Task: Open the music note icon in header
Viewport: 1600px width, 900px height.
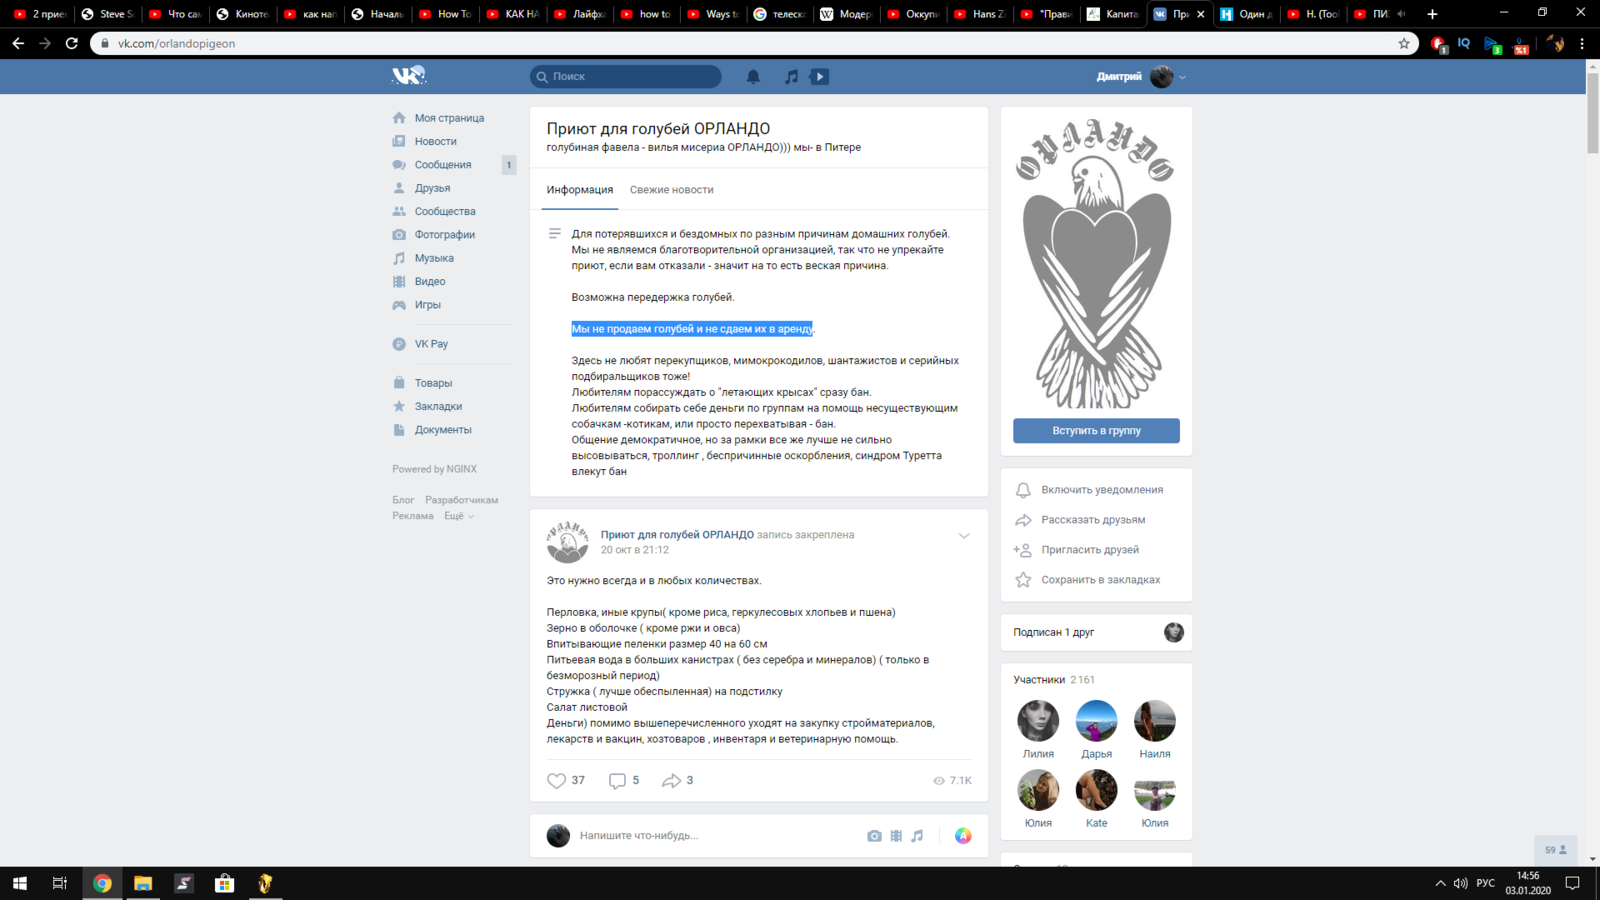Action: pyautogui.click(x=791, y=77)
